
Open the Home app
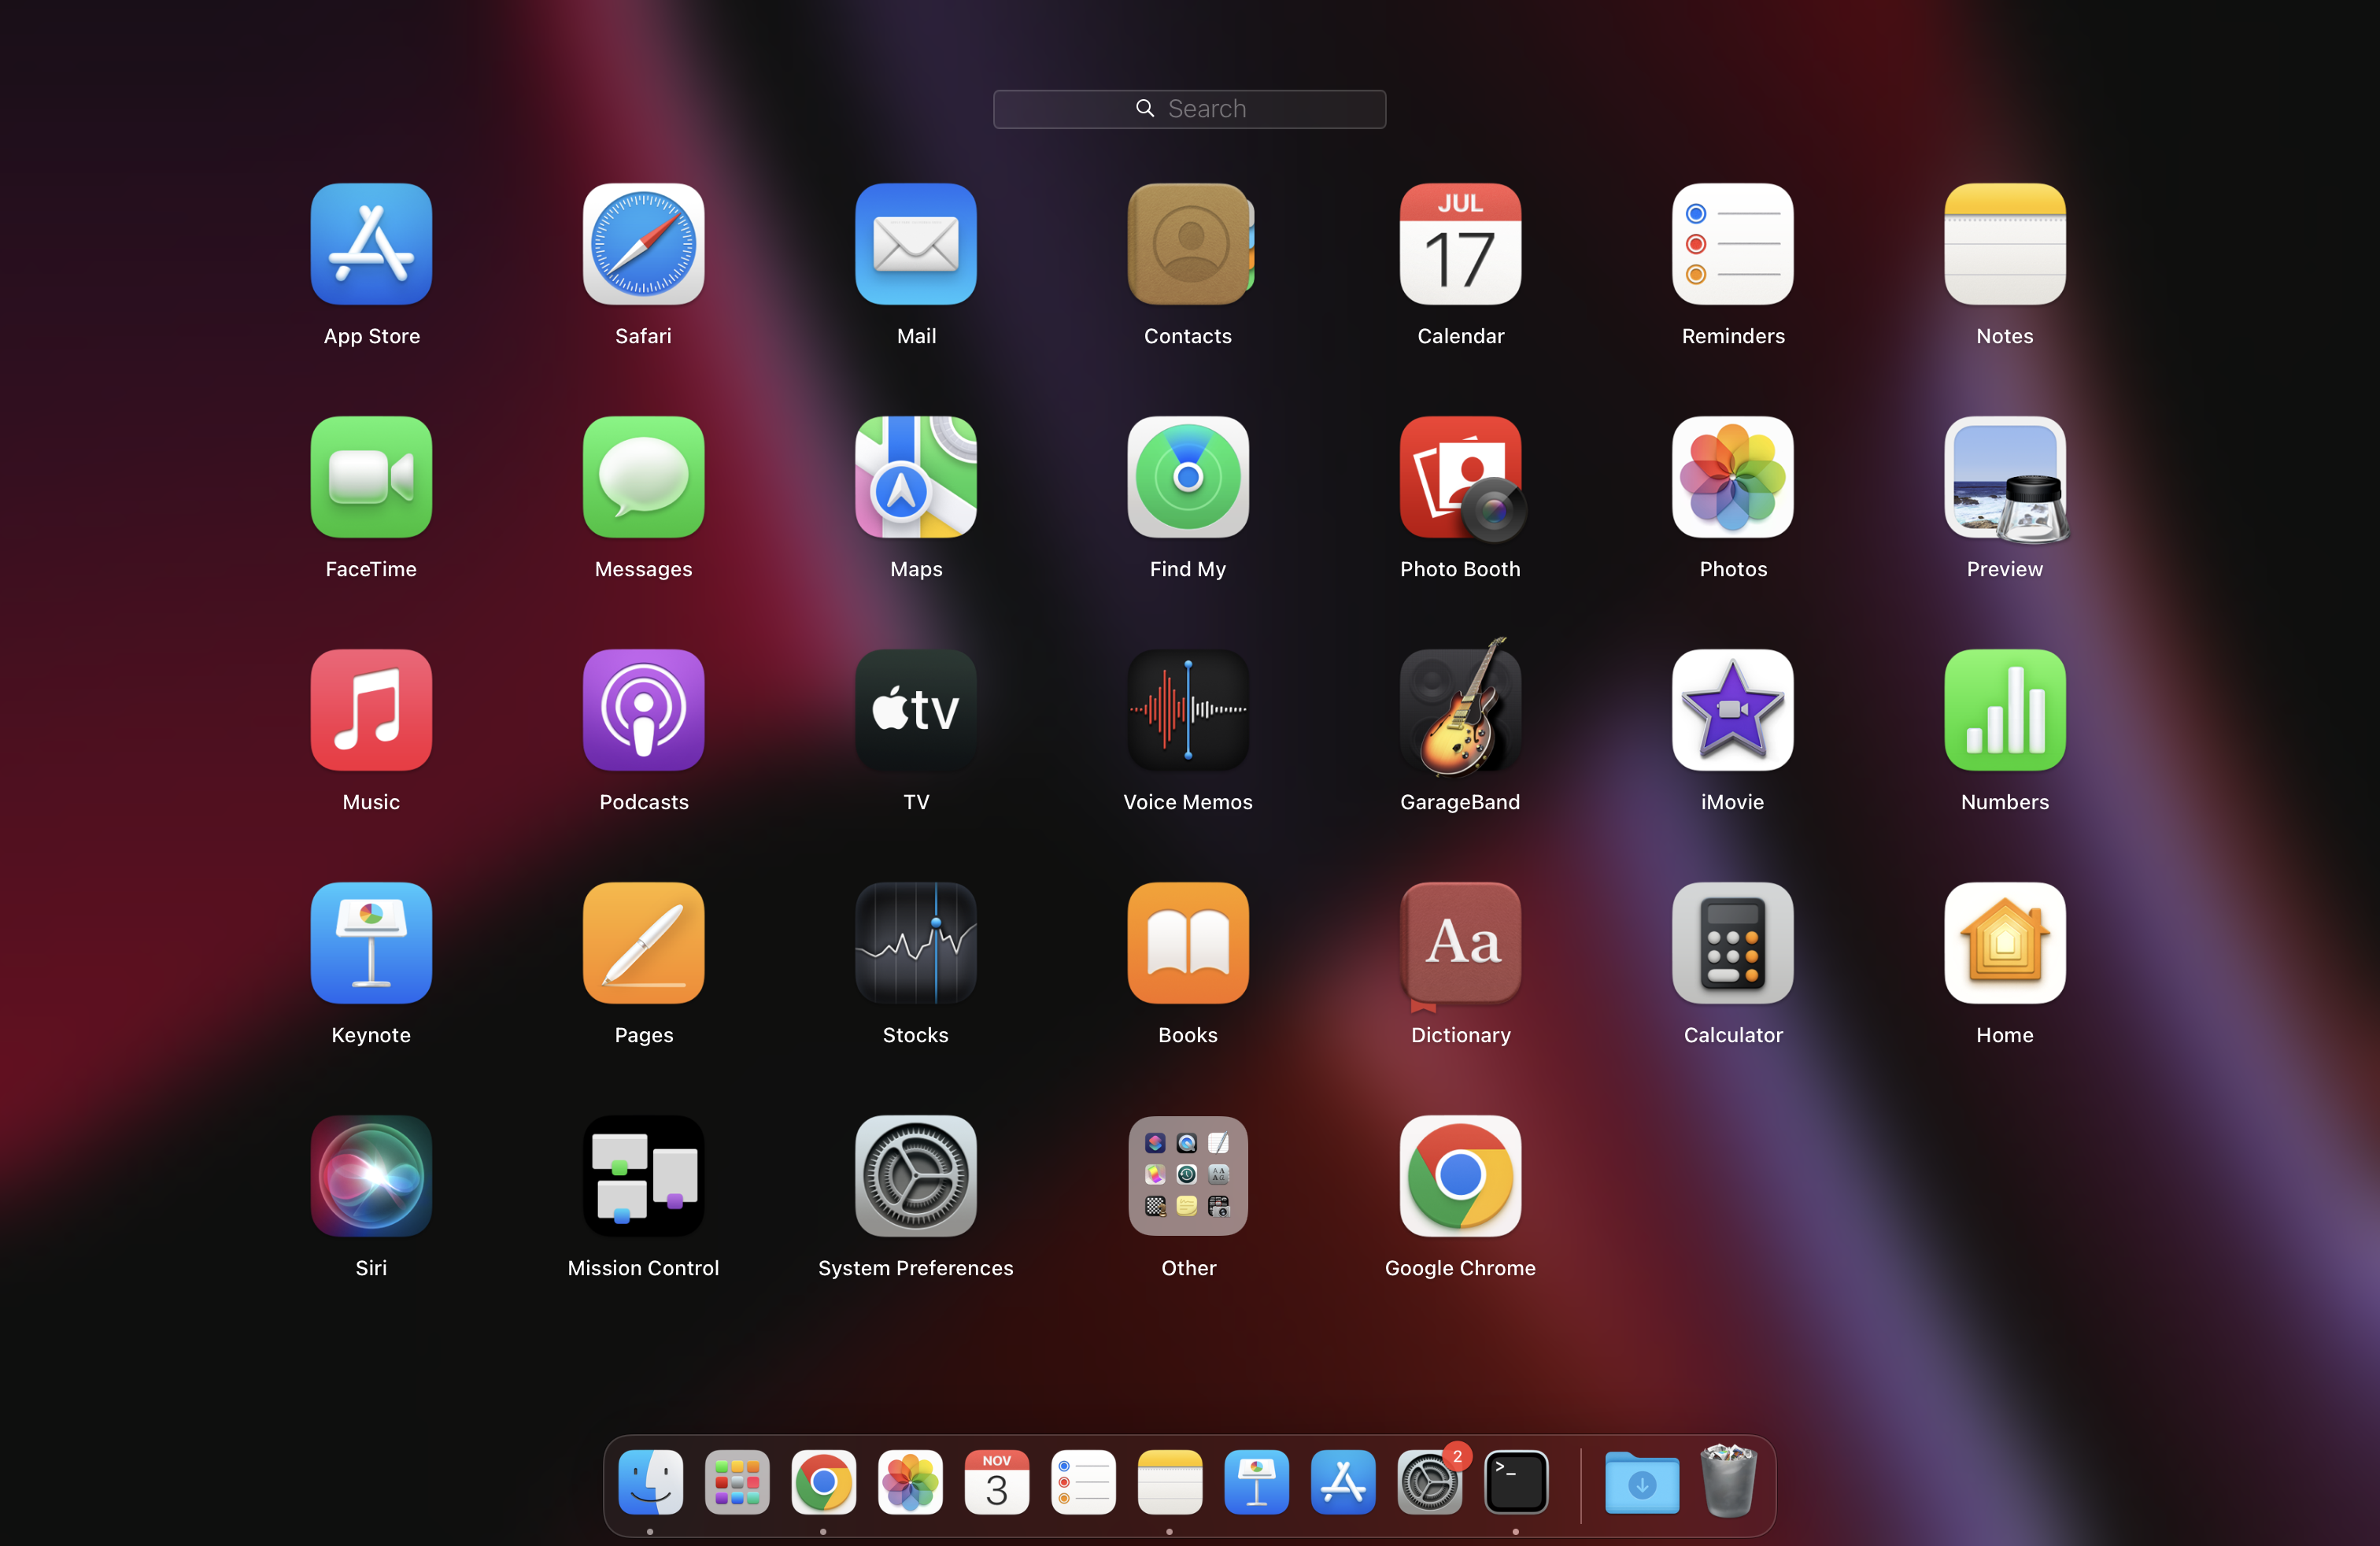(2004, 943)
